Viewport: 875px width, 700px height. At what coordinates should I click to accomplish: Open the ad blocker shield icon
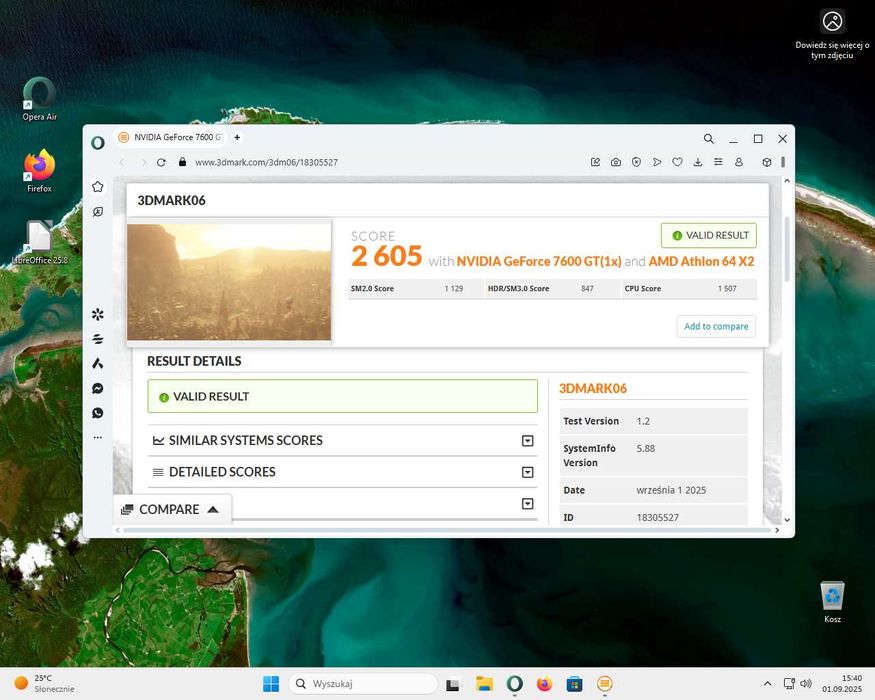tap(636, 162)
